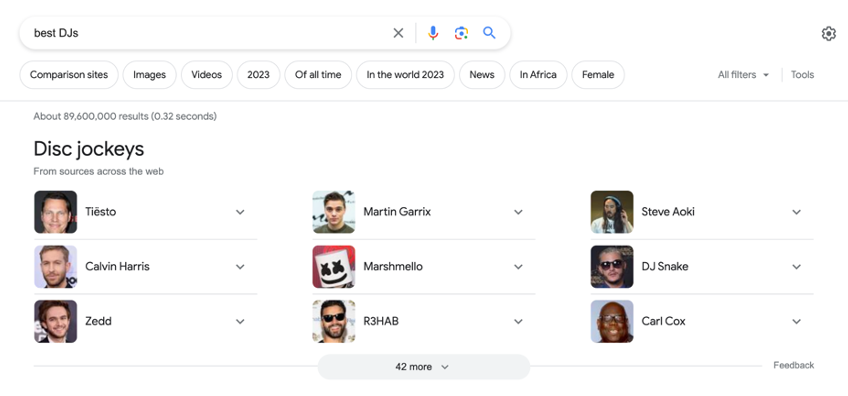Select the Comparison sites filter chip
The height and width of the screenshot is (396, 848).
point(69,75)
